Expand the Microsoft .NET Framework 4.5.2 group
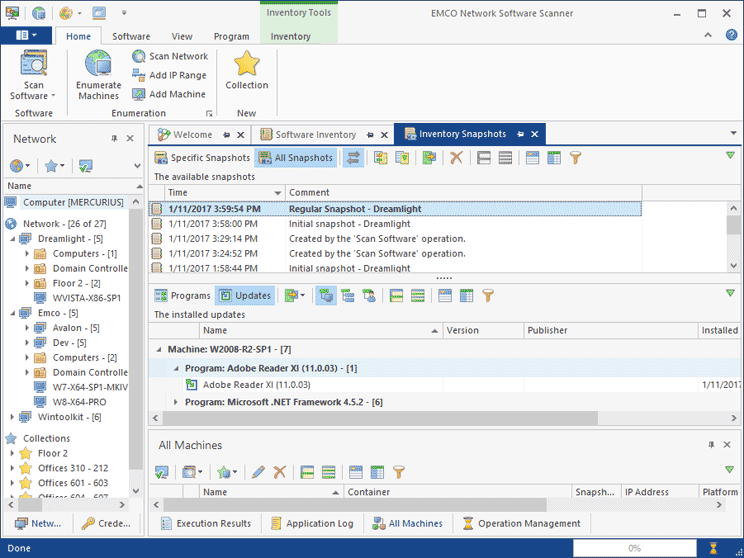This screenshot has height=558, width=744. pos(176,402)
